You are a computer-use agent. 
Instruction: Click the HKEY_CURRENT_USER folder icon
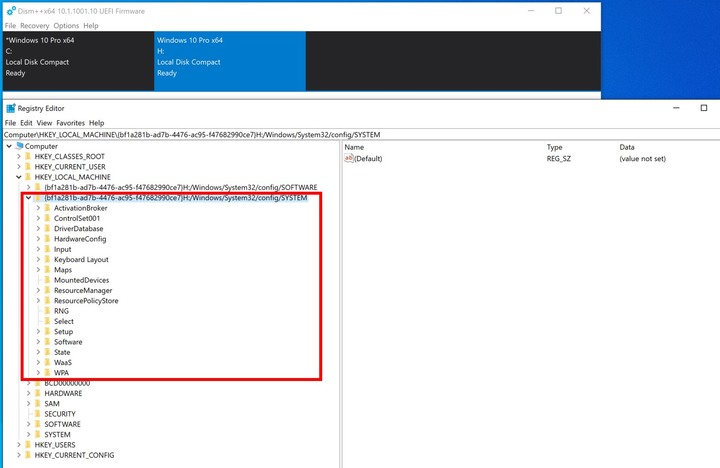pos(28,167)
